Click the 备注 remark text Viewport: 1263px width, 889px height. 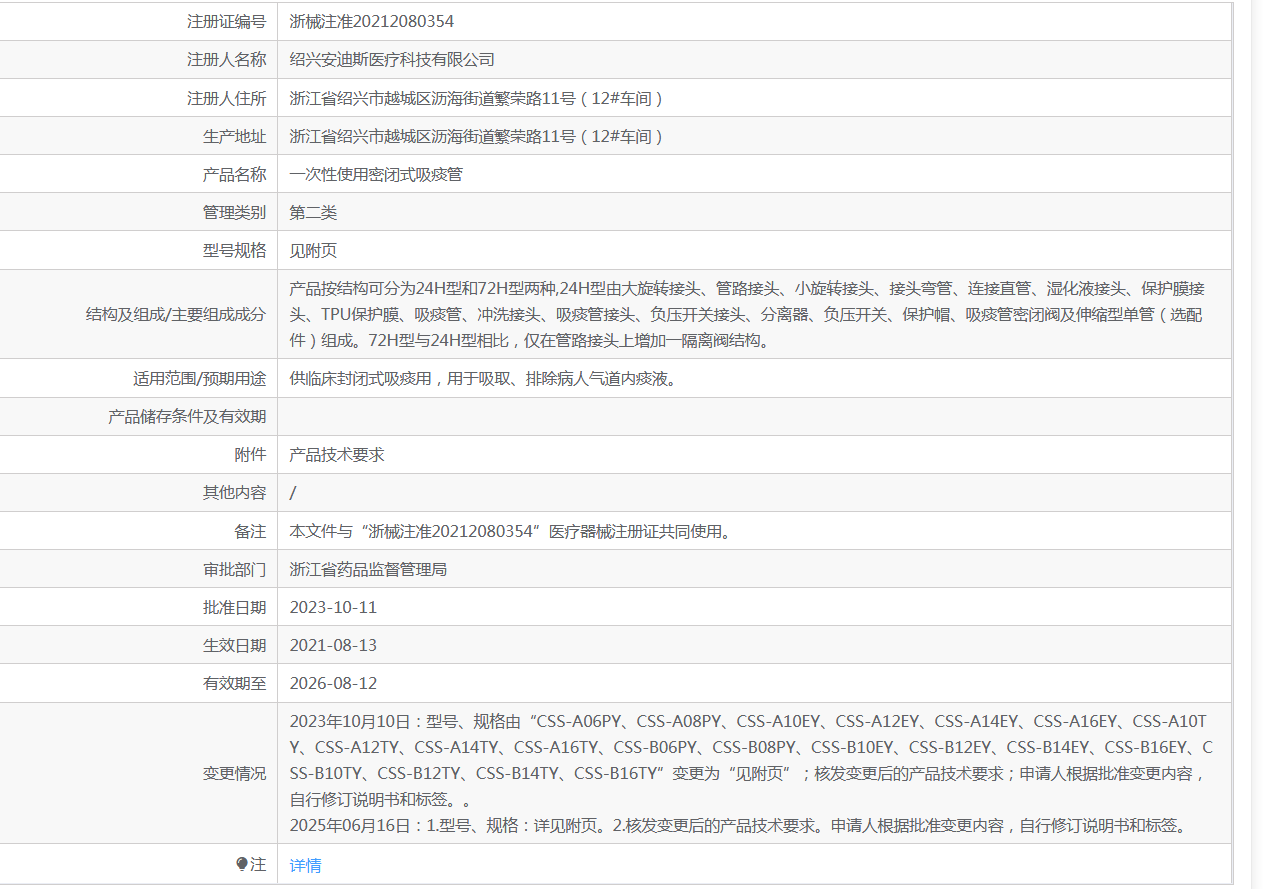click(x=510, y=531)
